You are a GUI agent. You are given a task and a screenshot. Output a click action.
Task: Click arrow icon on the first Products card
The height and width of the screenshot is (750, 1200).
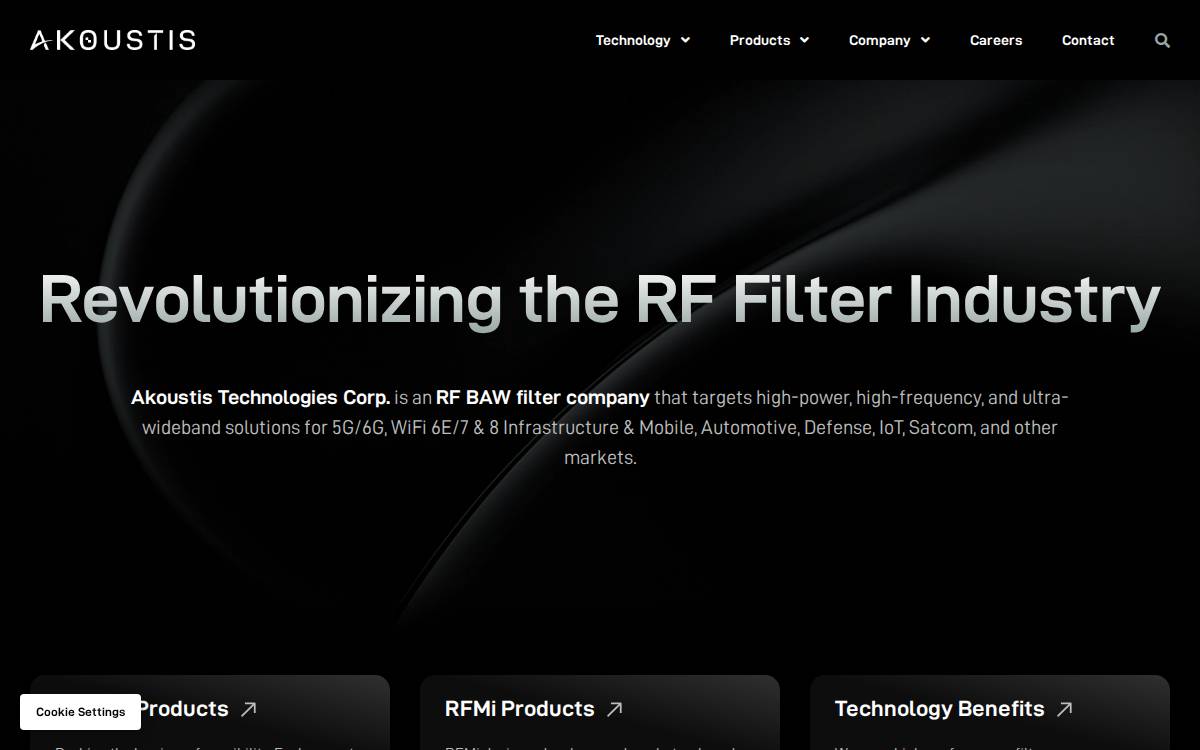[249, 709]
